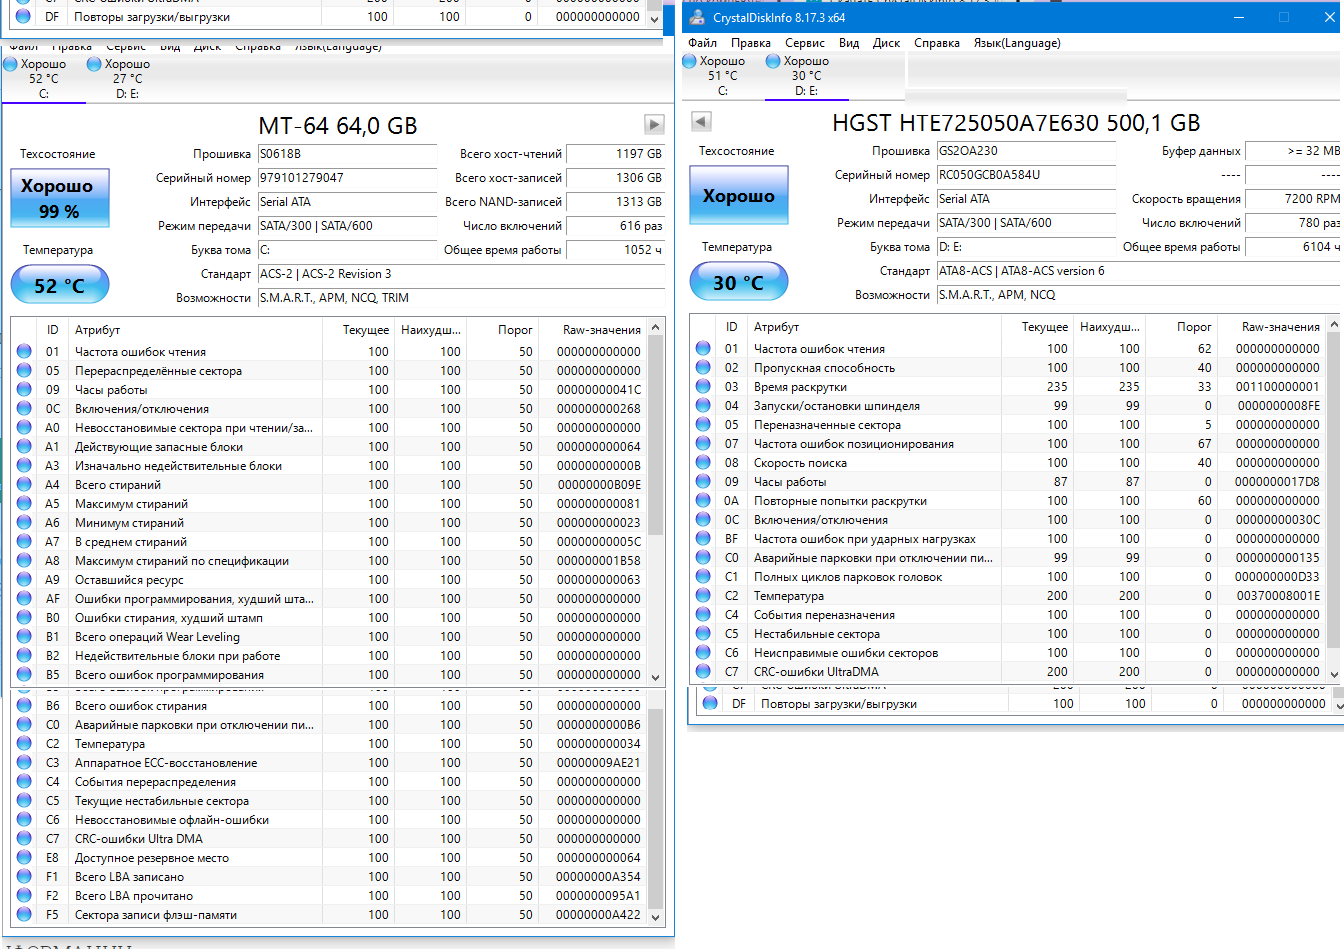Select the D: E: disk tab in right window
The height and width of the screenshot is (952, 1344).
[806, 75]
